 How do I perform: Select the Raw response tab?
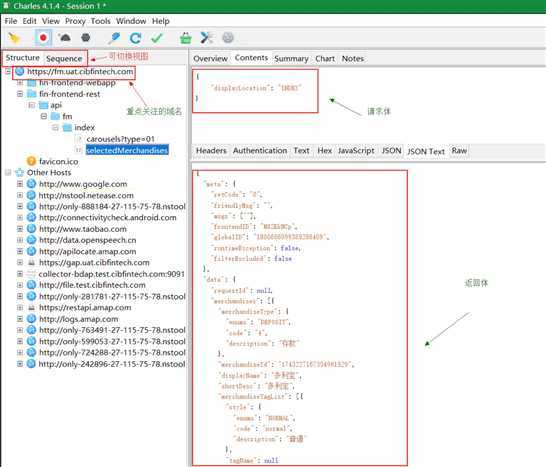[459, 151]
